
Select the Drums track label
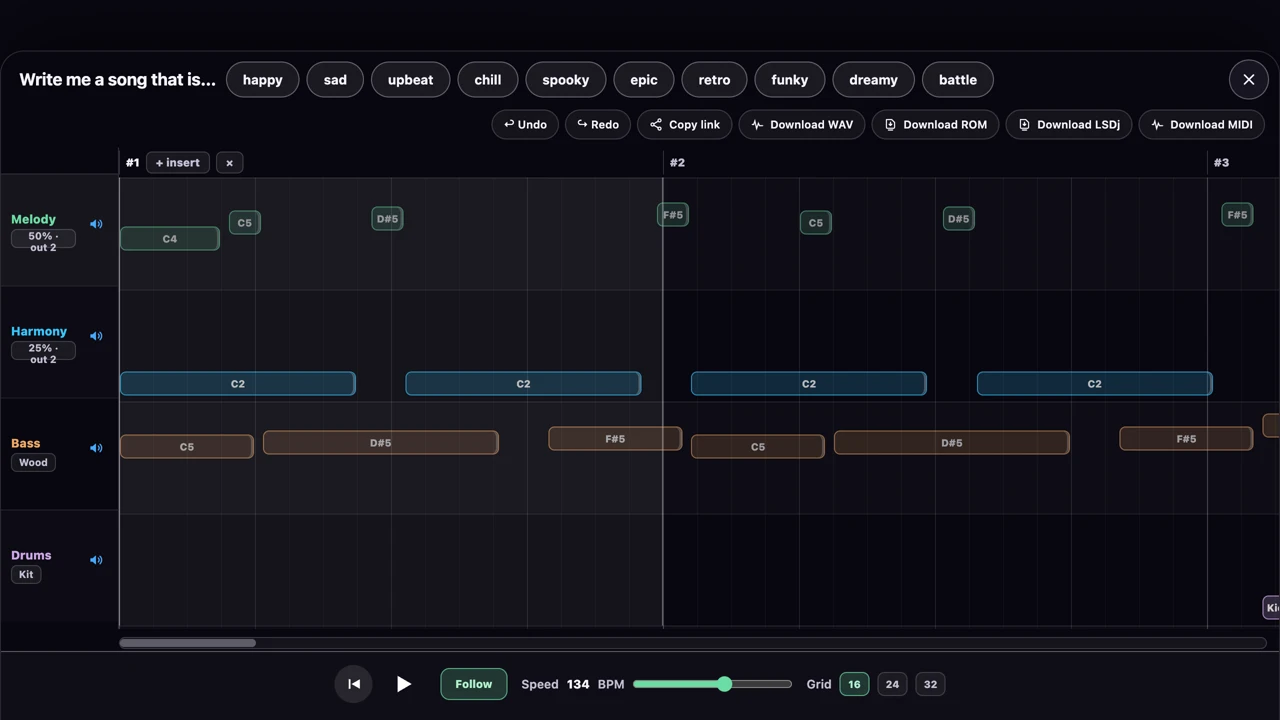tap(31, 555)
